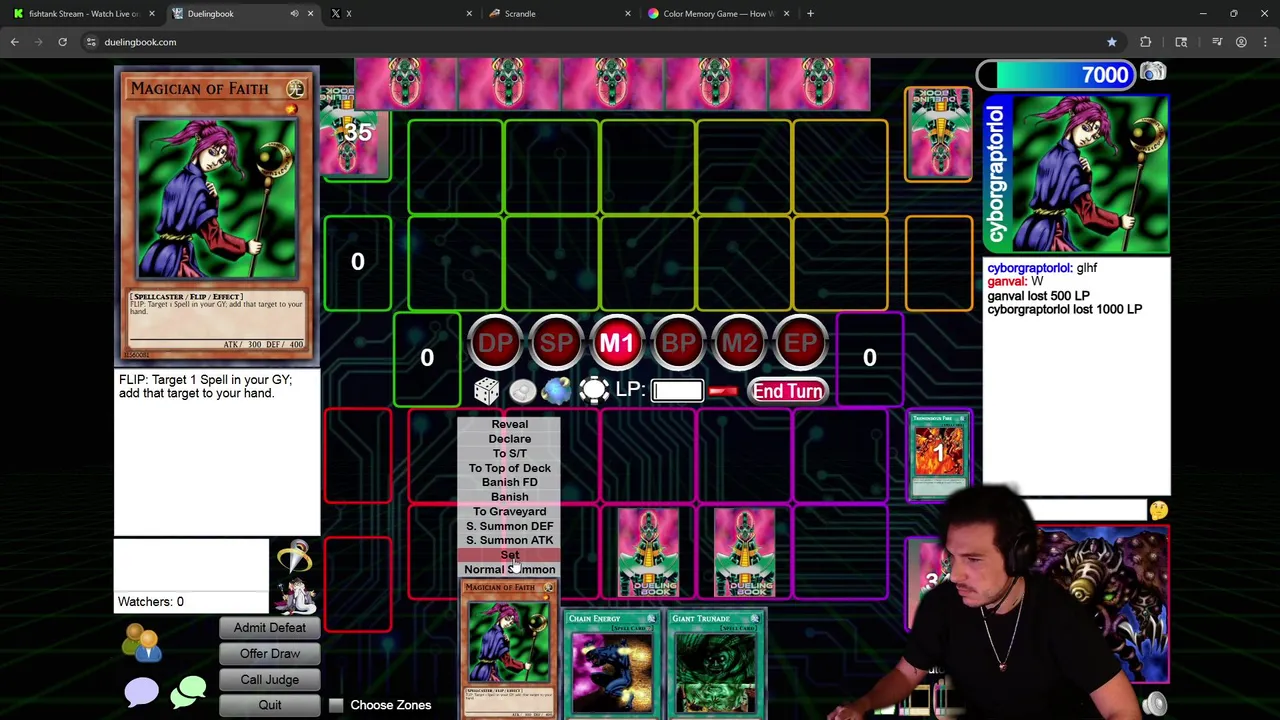
Task: Click the End Turn button
Action: [x=788, y=391]
